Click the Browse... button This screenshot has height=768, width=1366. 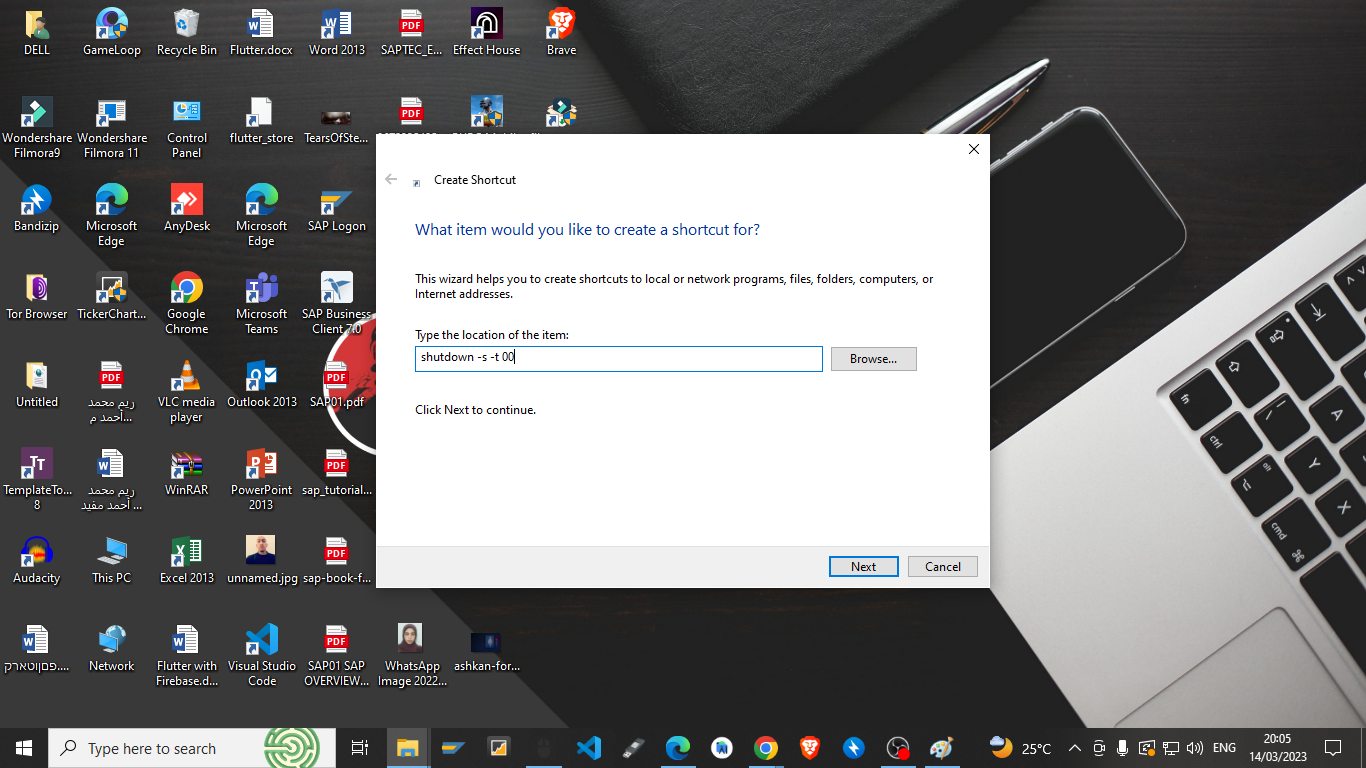coord(874,358)
